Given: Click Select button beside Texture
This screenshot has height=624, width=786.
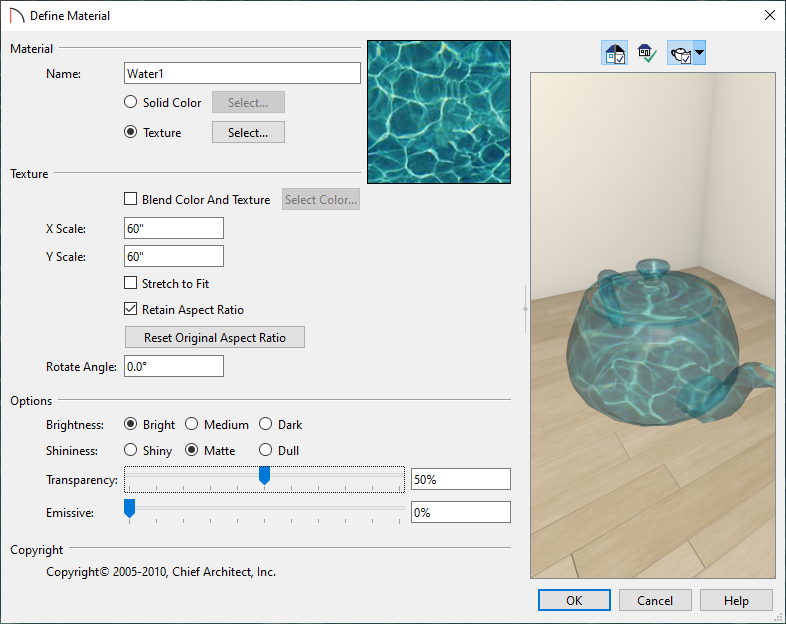Looking at the screenshot, I should [x=248, y=132].
